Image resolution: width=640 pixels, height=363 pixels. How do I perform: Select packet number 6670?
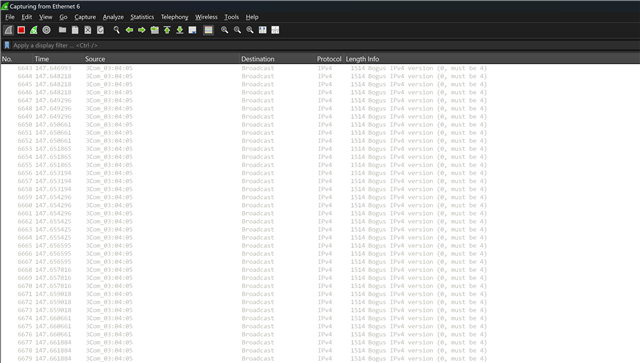tap(24, 286)
